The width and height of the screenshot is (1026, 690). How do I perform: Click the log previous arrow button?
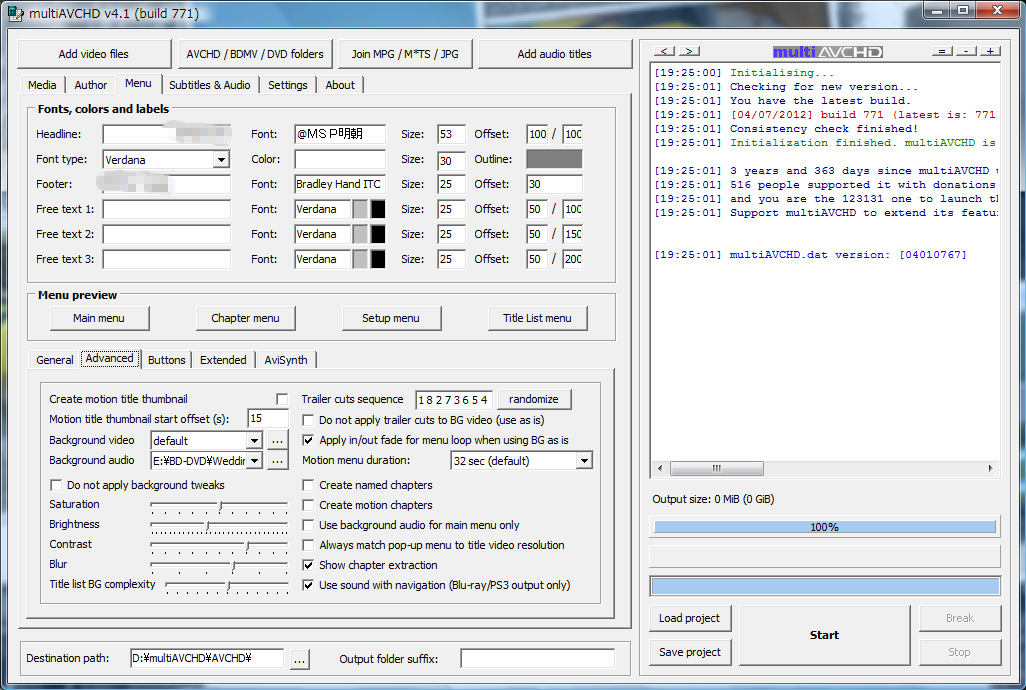click(x=664, y=51)
